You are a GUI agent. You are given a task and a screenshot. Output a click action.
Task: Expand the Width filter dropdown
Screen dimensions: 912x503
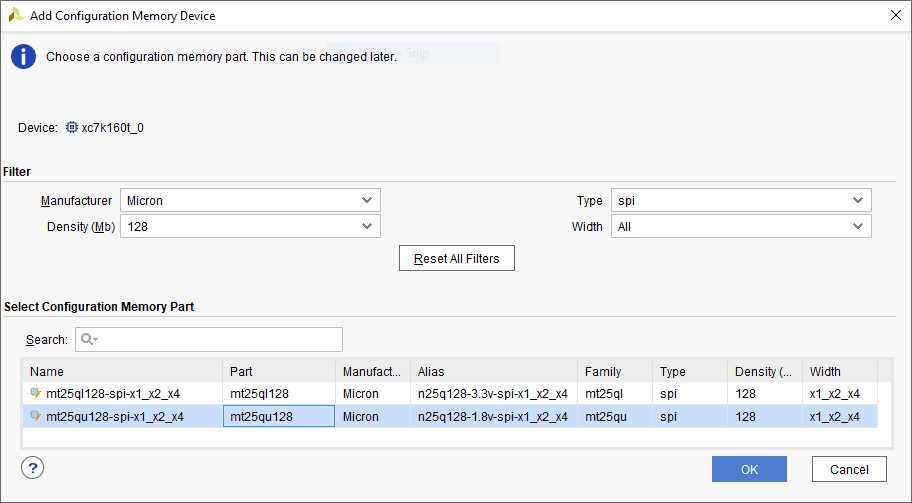tap(741, 227)
